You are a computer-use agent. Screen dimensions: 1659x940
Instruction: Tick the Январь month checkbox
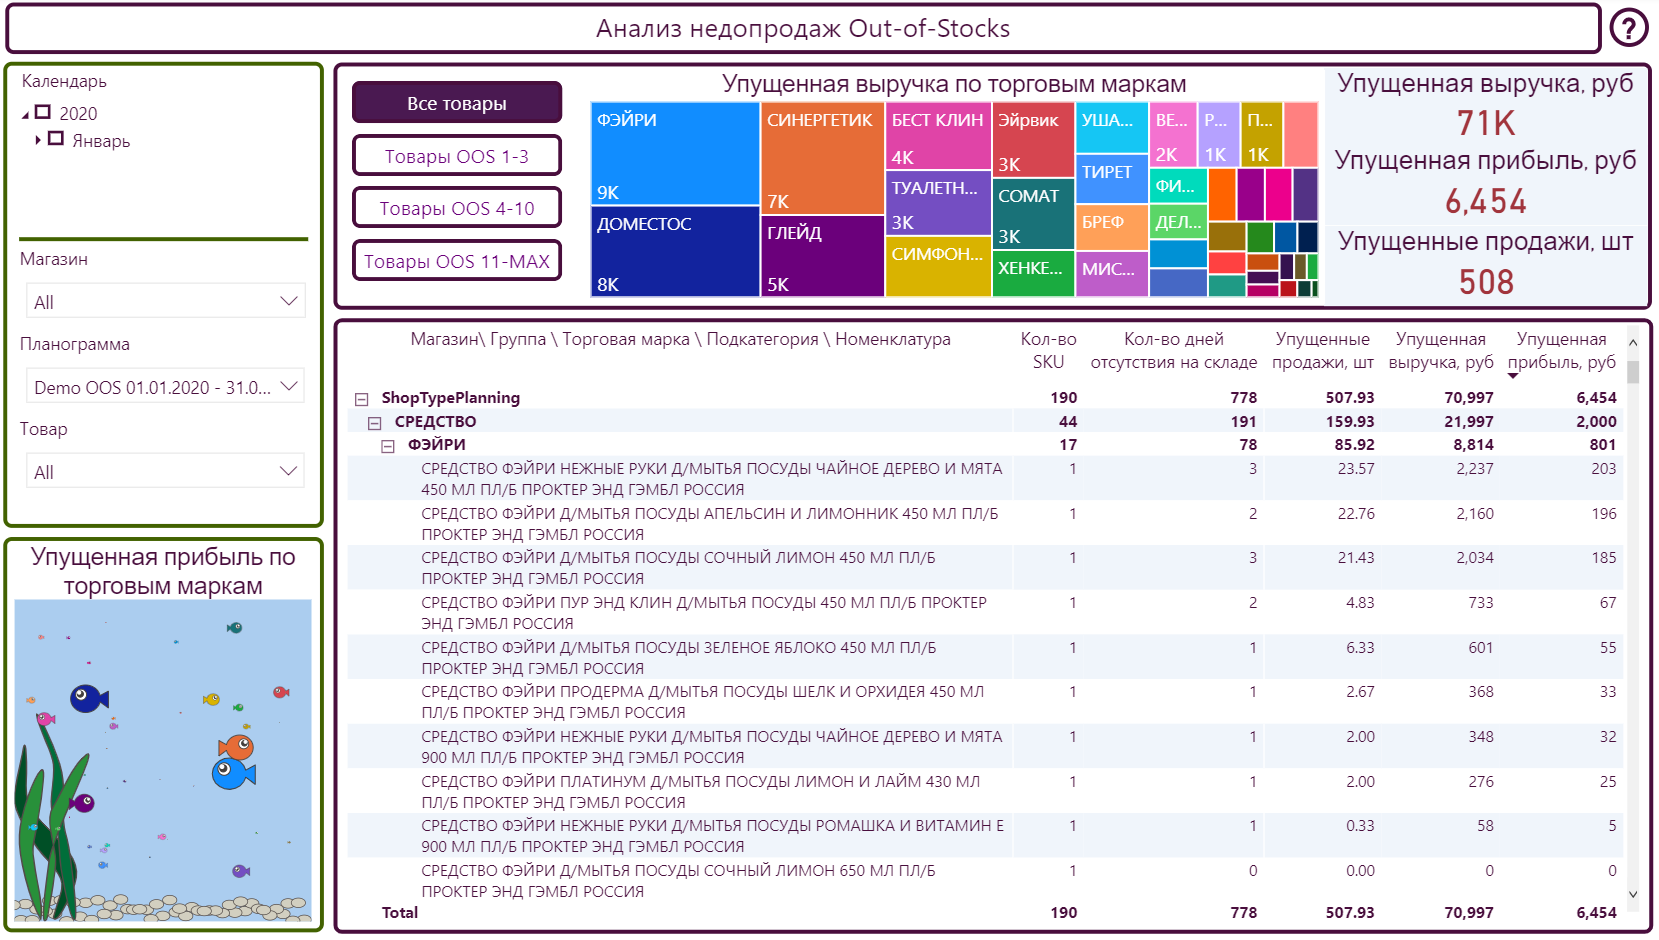pos(56,139)
